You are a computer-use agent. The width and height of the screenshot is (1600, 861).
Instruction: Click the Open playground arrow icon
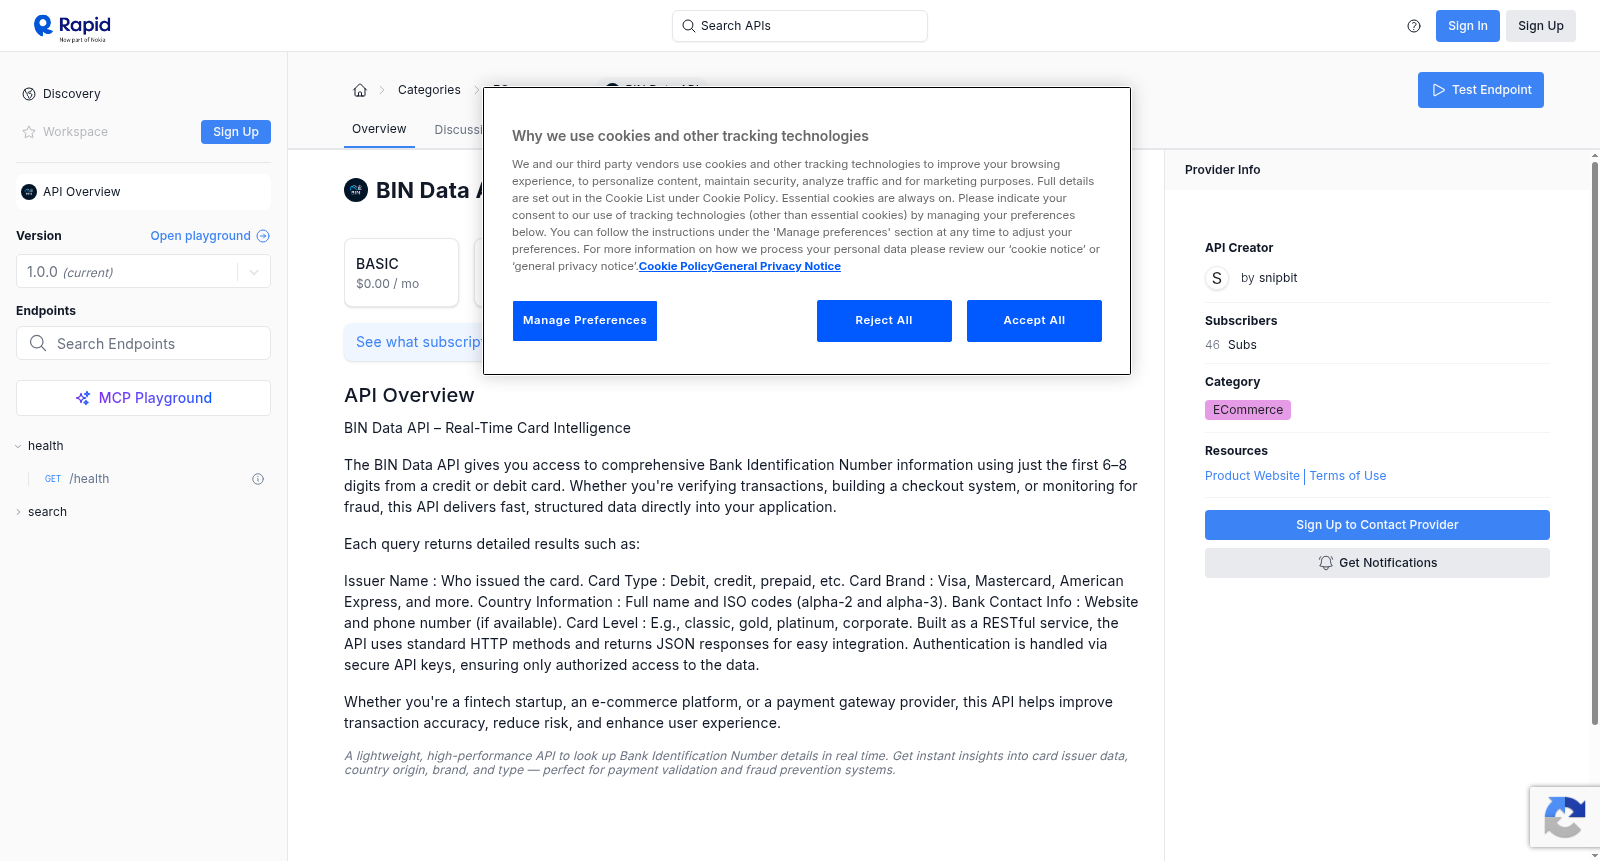pyautogui.click(x=263, y=236)
